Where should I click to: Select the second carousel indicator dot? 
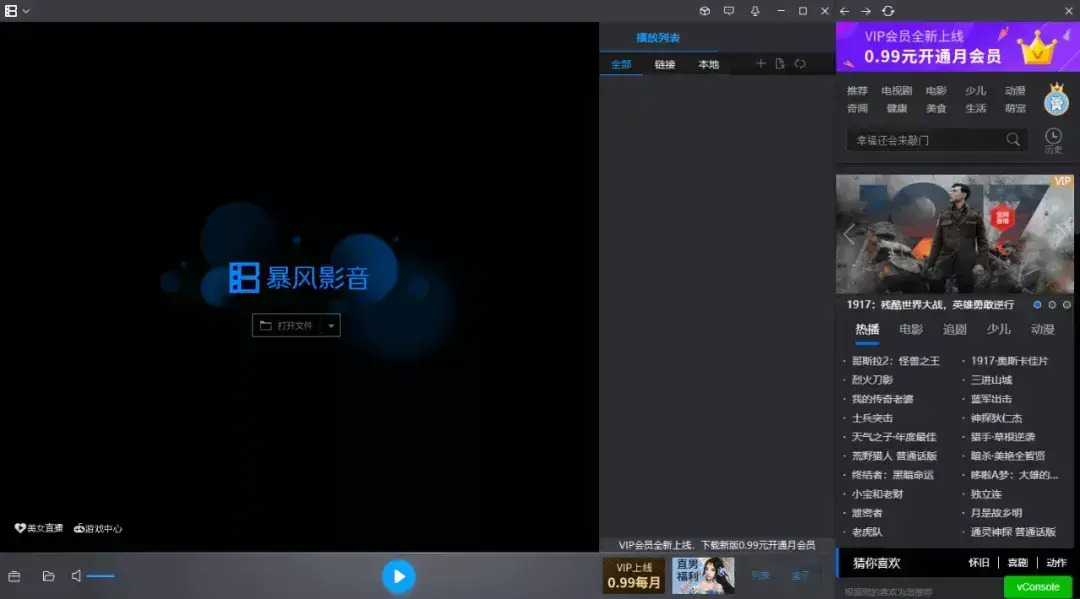[x=1052, y=304]
